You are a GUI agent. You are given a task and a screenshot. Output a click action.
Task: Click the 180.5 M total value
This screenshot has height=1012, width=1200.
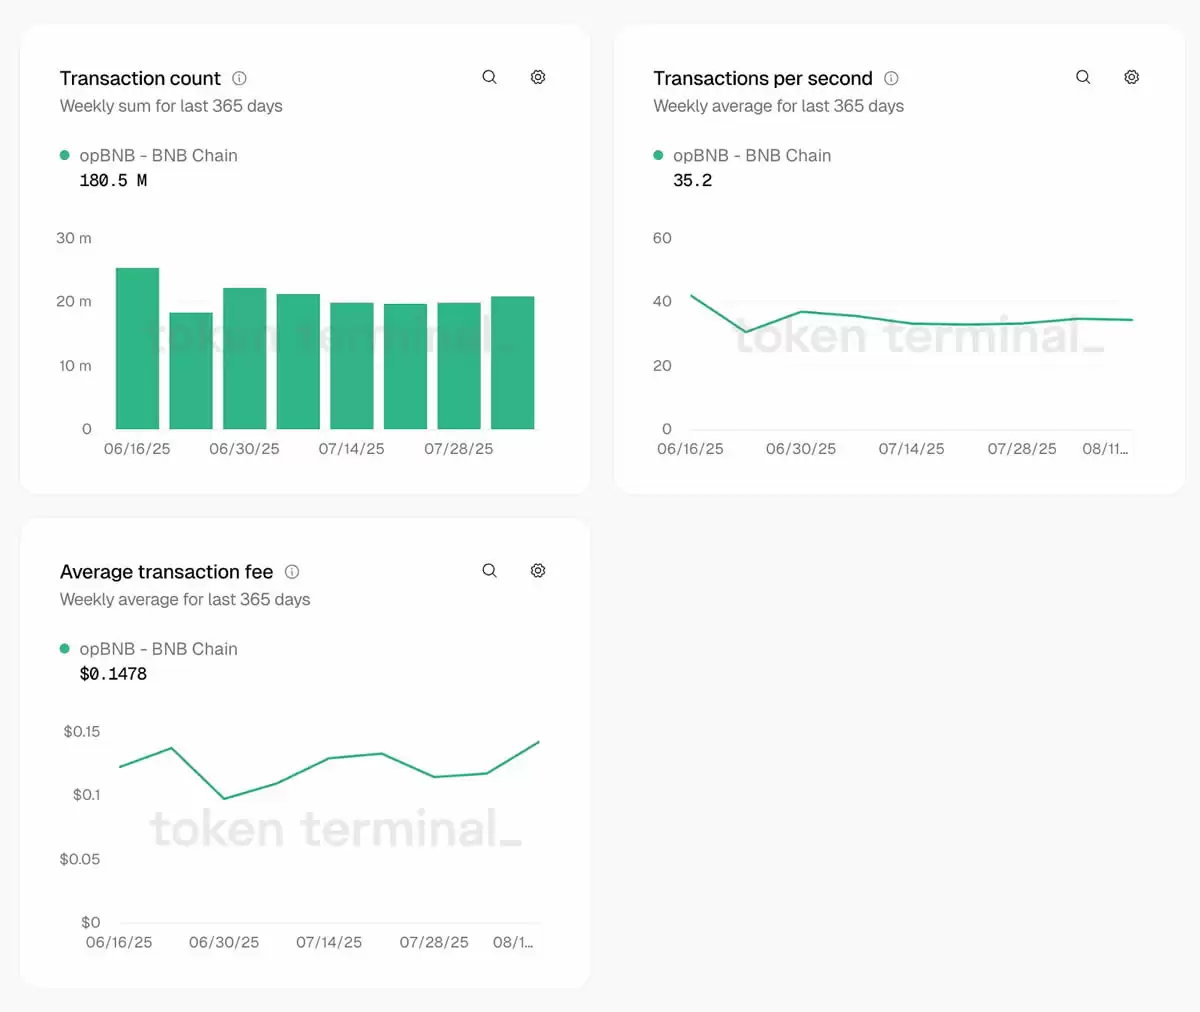coord(113,181)
